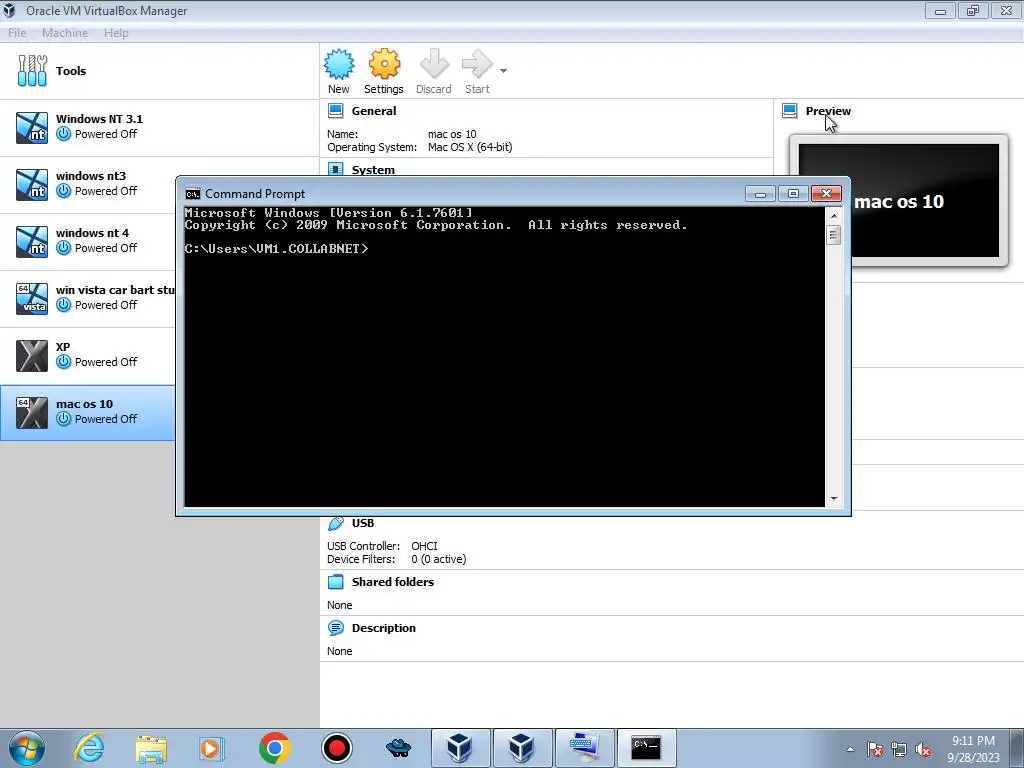Click the mac os 10 preview thumbnail
Image resolution: width=1024 pixels, height=768 pixels.
coord(899,201)
